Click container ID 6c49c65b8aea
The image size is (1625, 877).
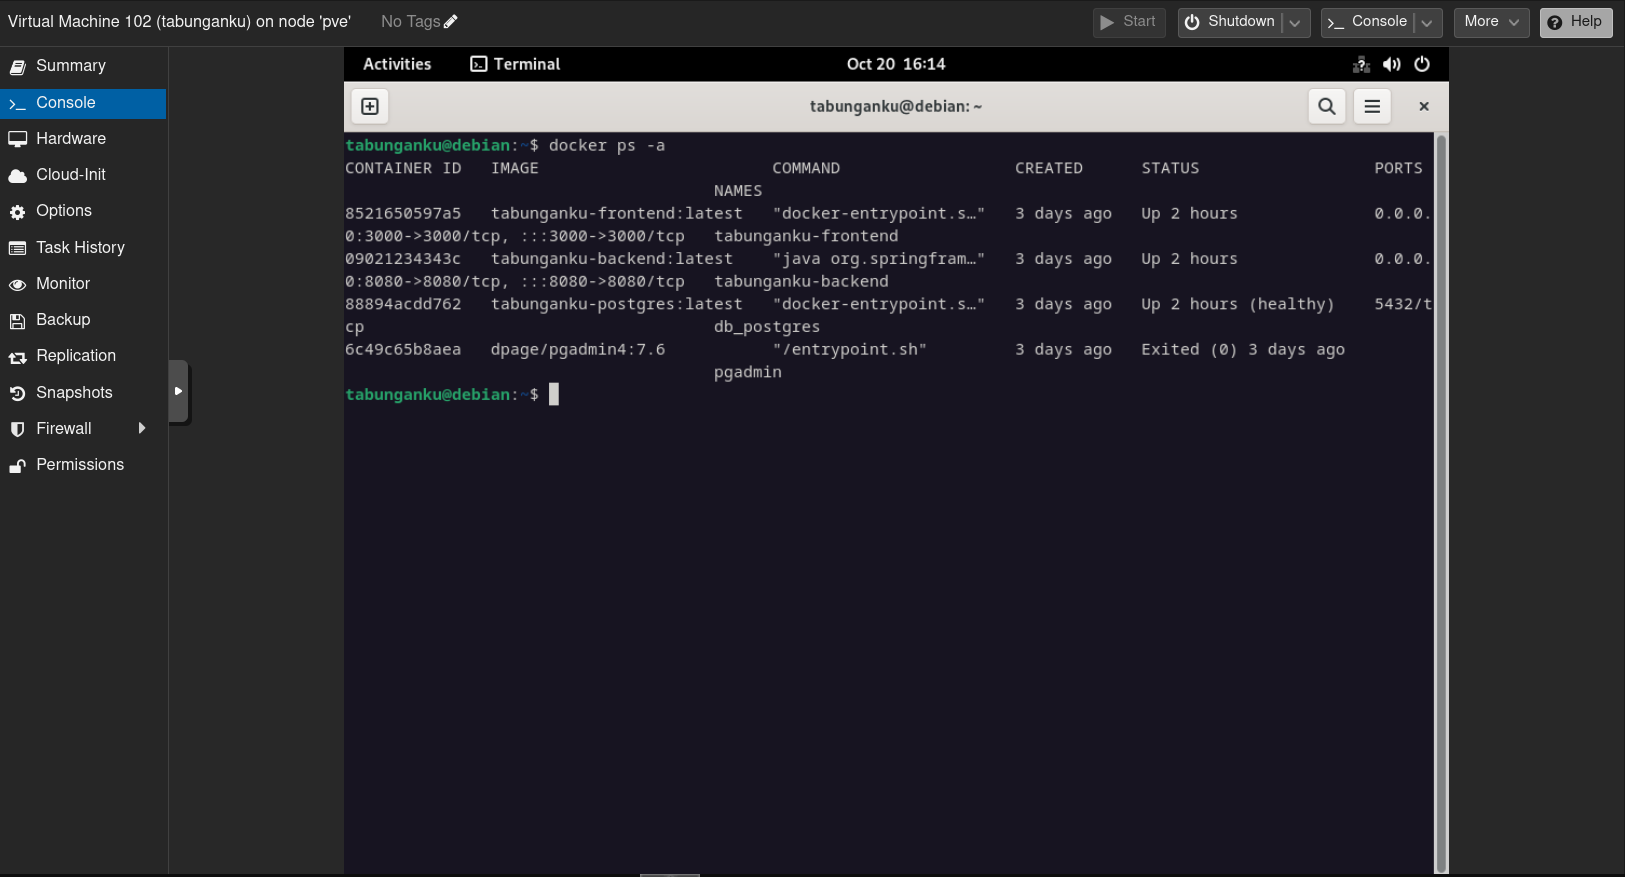403,350
